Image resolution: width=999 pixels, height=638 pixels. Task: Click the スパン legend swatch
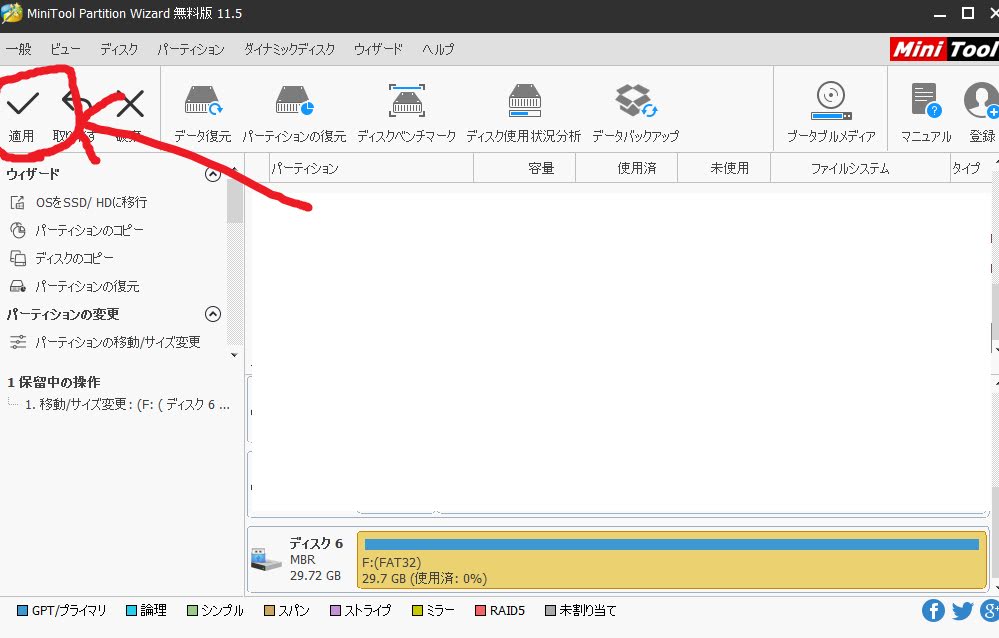point(270,611)
